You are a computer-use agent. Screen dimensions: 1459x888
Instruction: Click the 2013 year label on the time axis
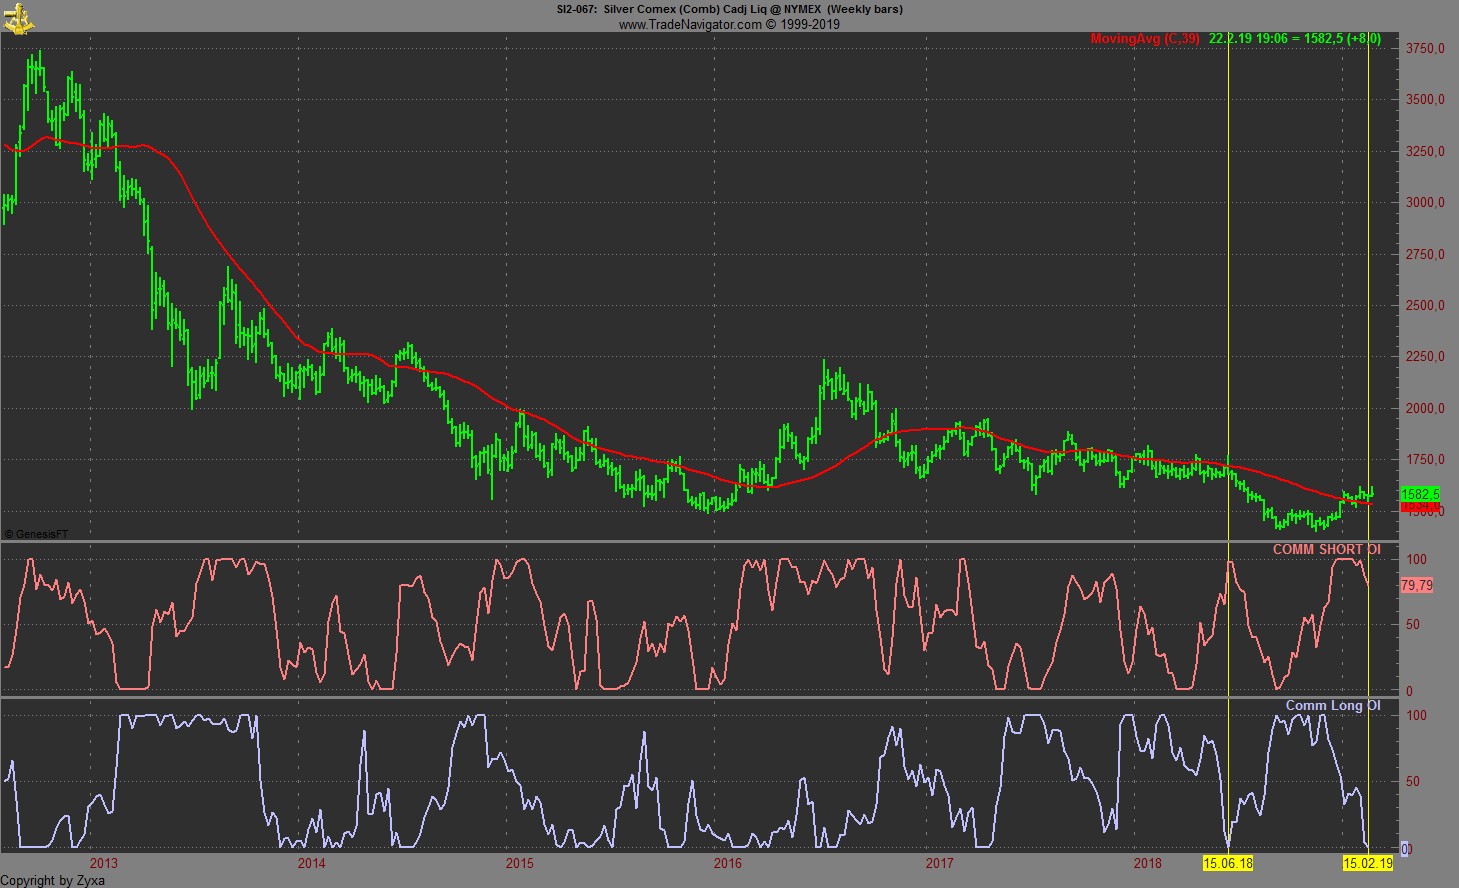[104, 864]
